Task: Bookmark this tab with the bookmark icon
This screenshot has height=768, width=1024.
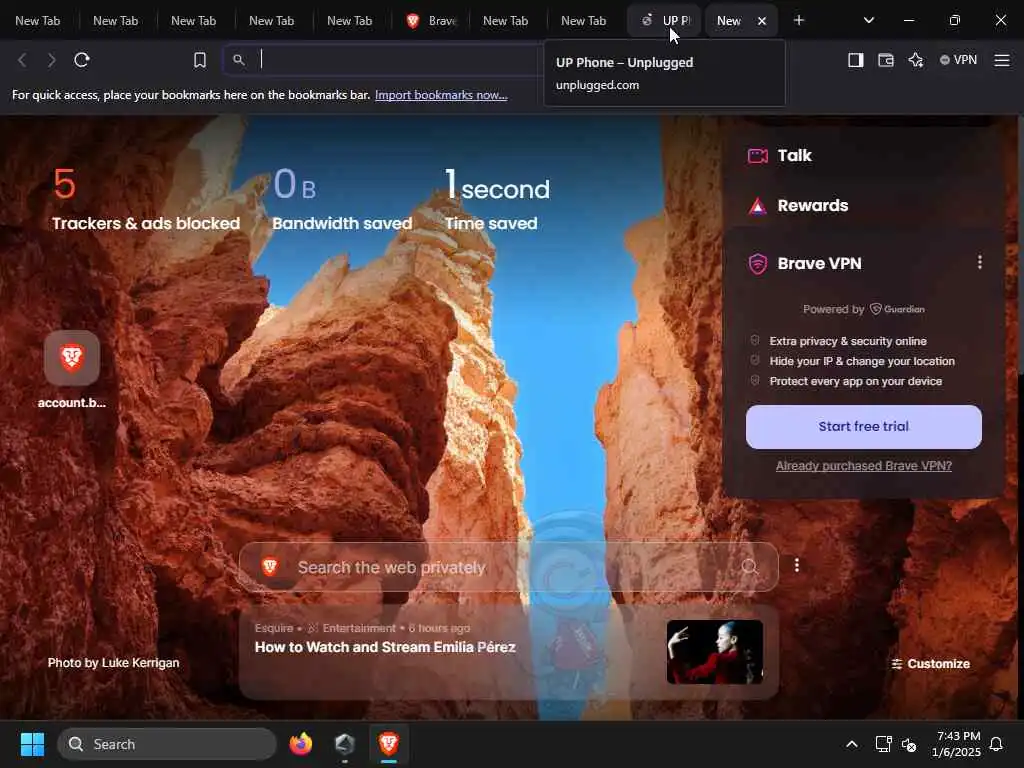Action: point(200,60)
